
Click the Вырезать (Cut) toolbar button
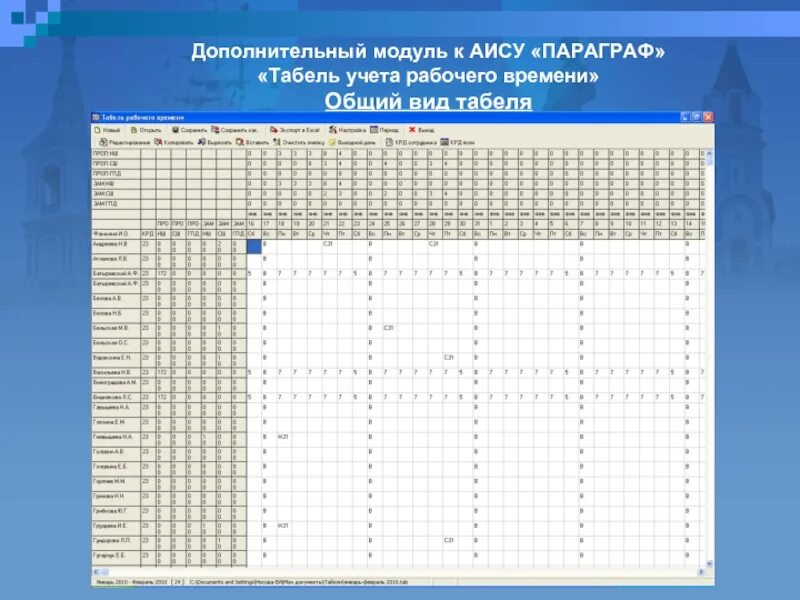(x=215, y=142)
